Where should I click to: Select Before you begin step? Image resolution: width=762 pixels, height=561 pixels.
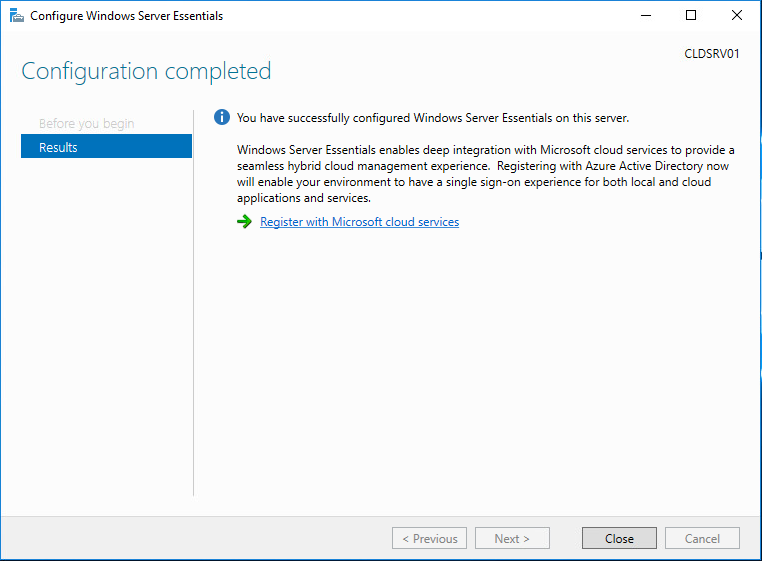click(87, 123)
